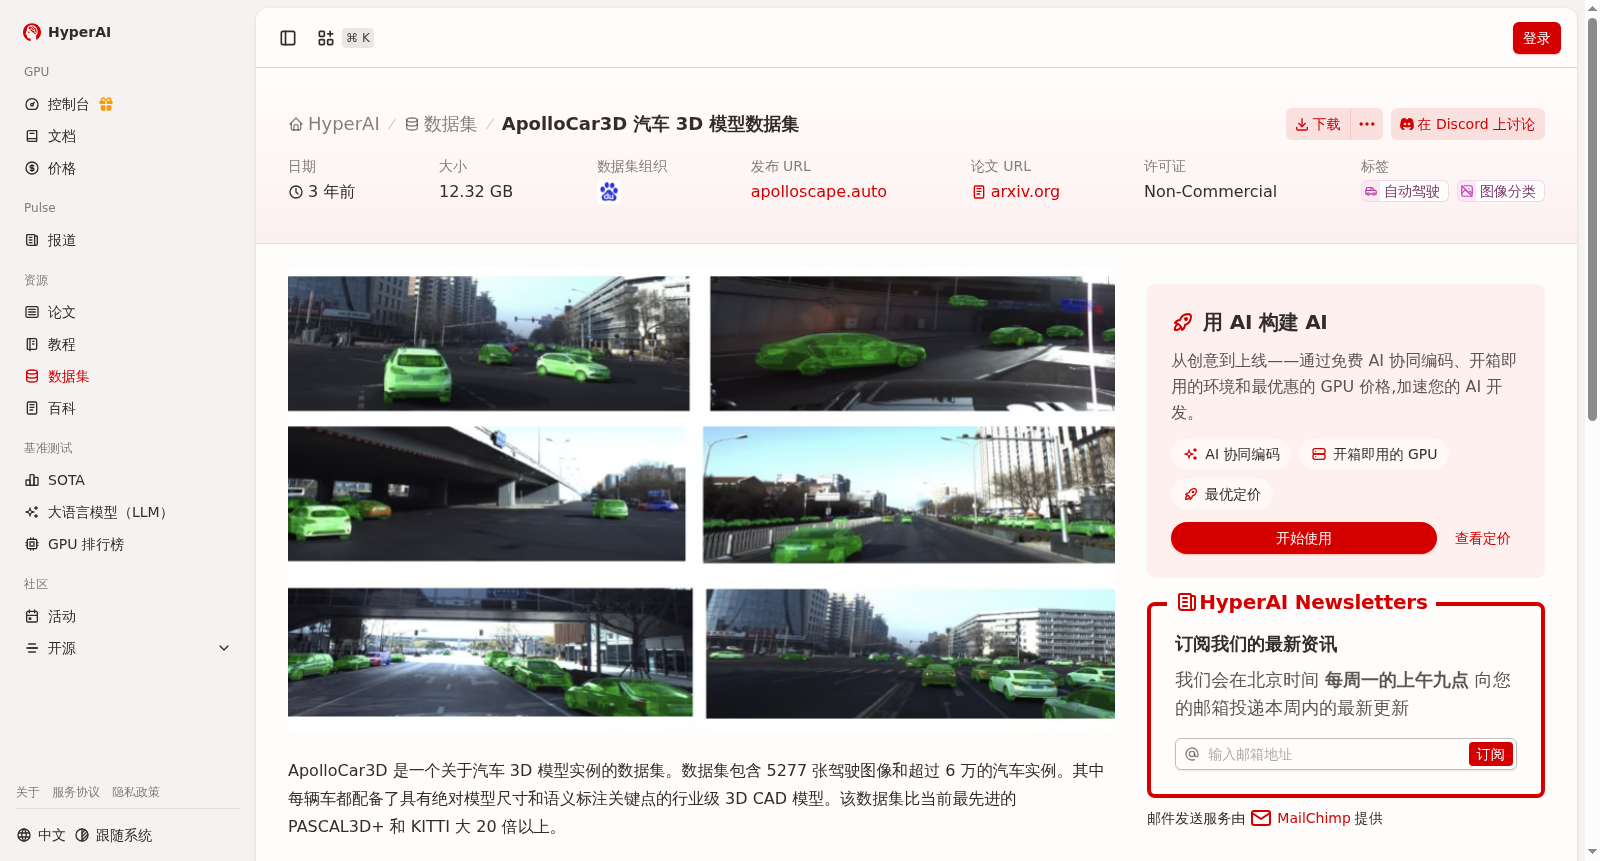Open the three-dots more options menu
Image resolution: width=1600 pixels, height=861 pixels.
click(1367, 124)
